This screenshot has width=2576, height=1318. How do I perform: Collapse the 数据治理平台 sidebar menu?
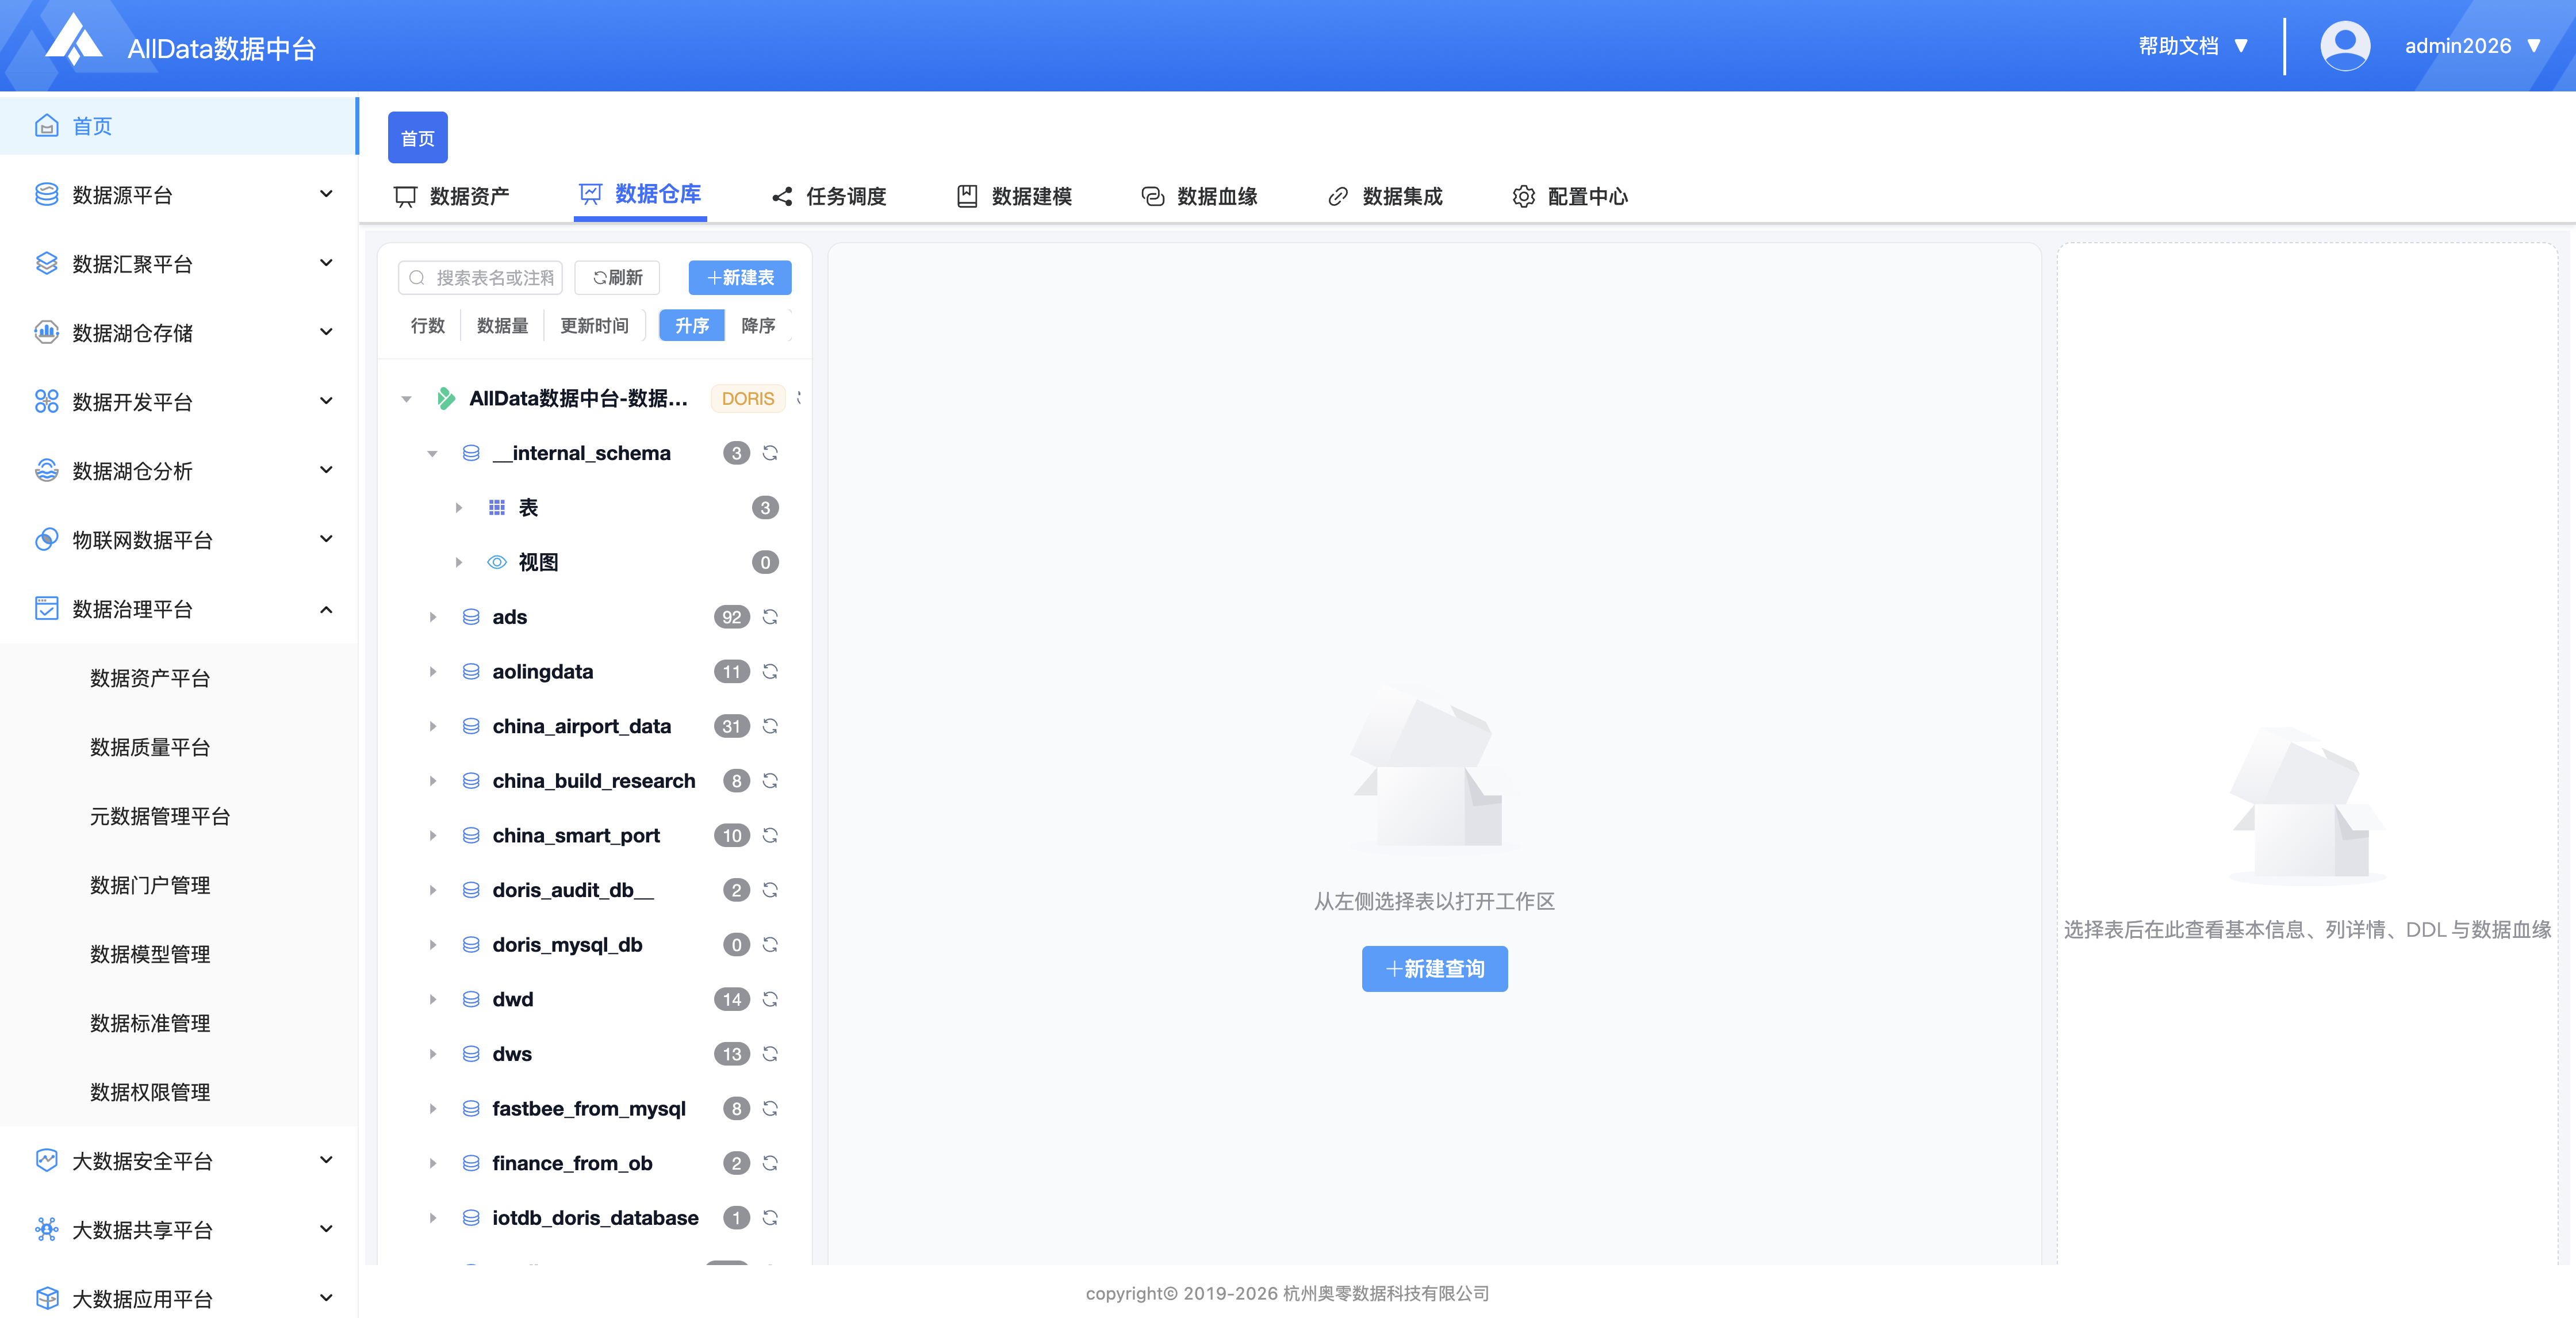click(x=326, y=609)
